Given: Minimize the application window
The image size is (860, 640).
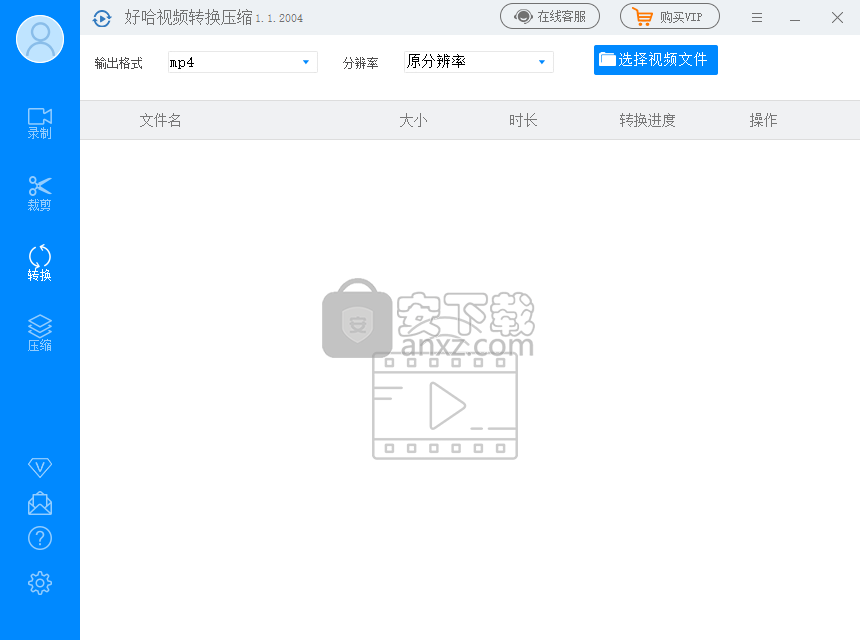Looking at the screenshot, I should 795,18.
